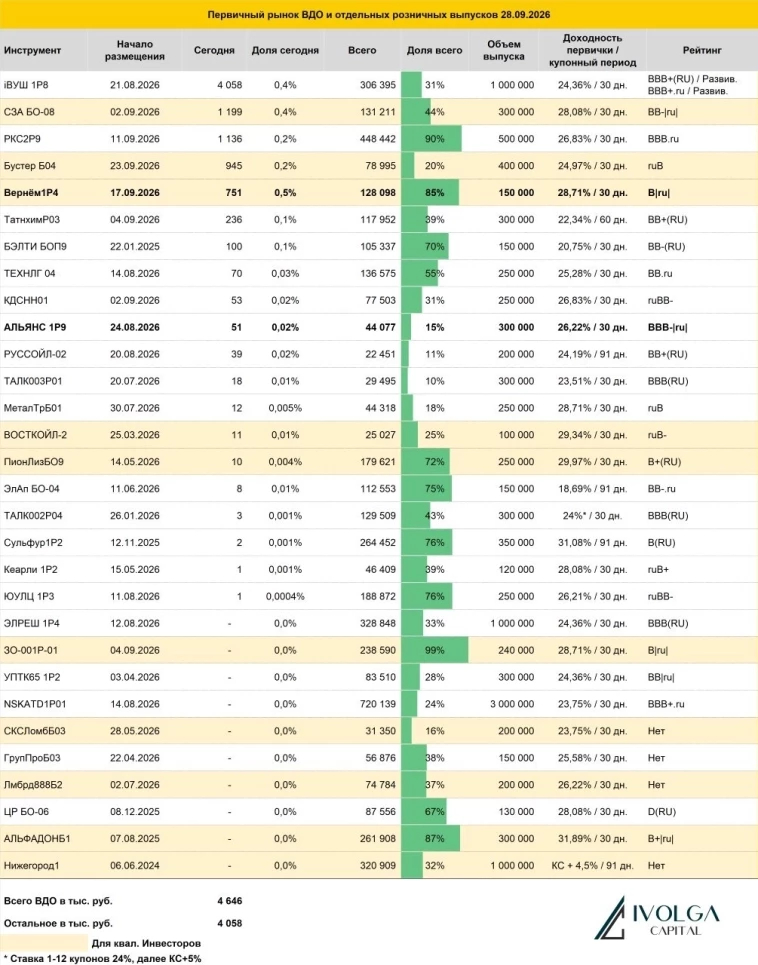Click the 99% progress bar for ЗО-001Р-01
Viewport: 758px width, 965px height.
point(434,651)
